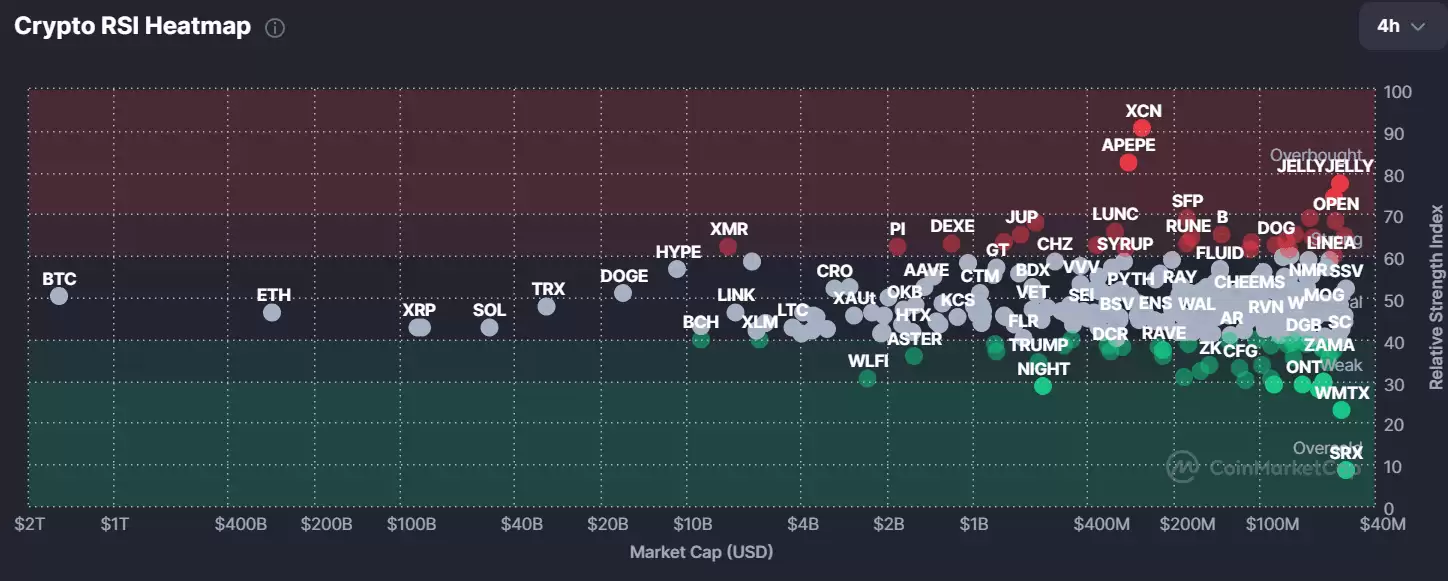This screenshot has width=1448, height=581.
Task: Click the CoinMarketCap watermark logo
Action: point(1184,466)
